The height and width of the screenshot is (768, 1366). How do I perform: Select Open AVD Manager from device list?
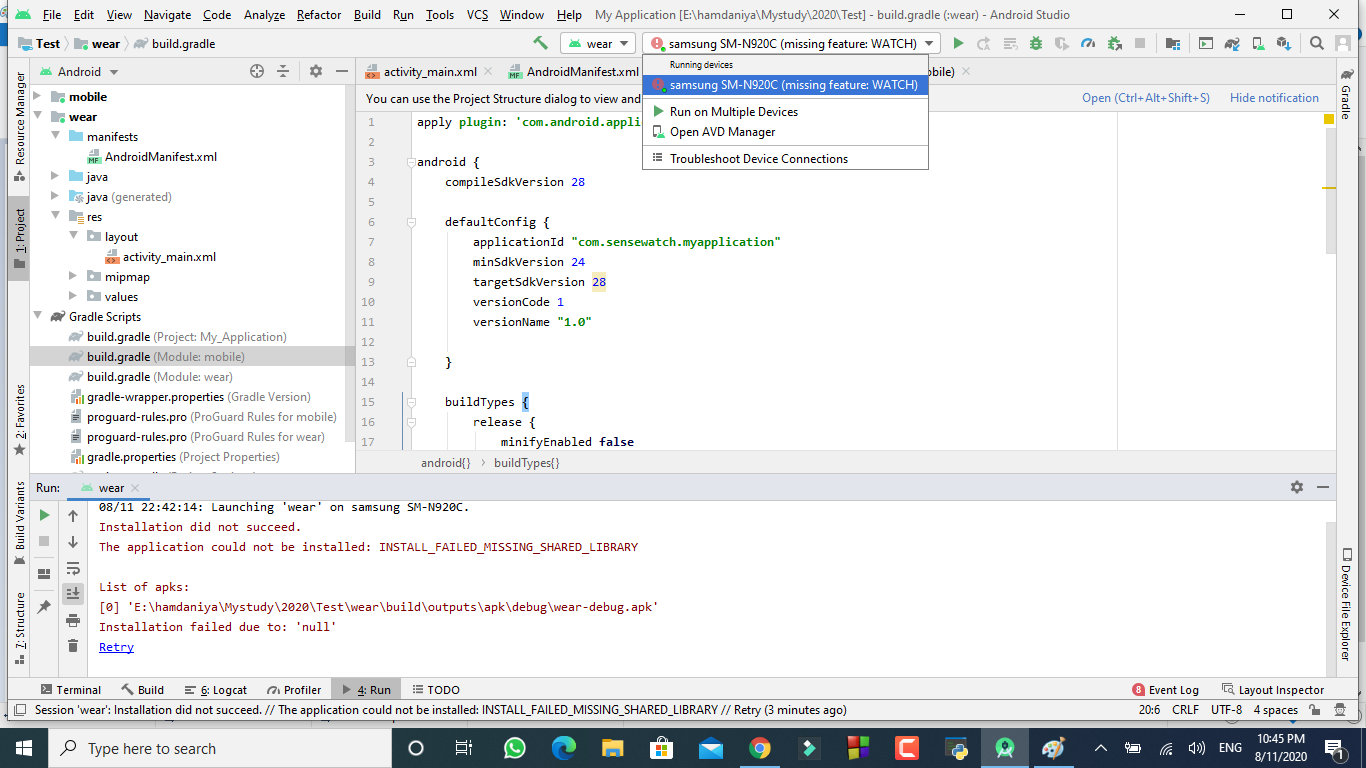coord(722,132)
